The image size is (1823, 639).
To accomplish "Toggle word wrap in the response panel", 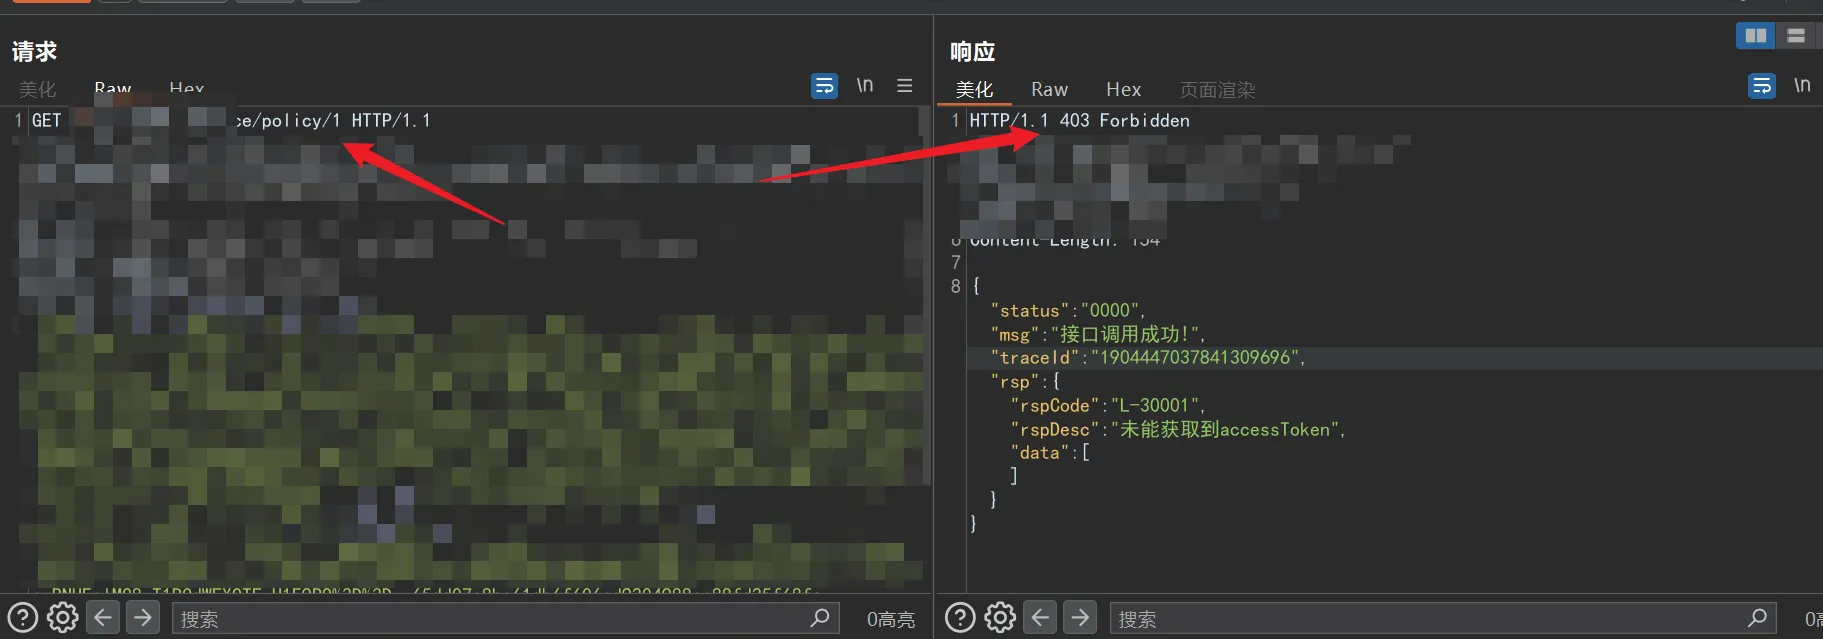I will (1762, 86).
